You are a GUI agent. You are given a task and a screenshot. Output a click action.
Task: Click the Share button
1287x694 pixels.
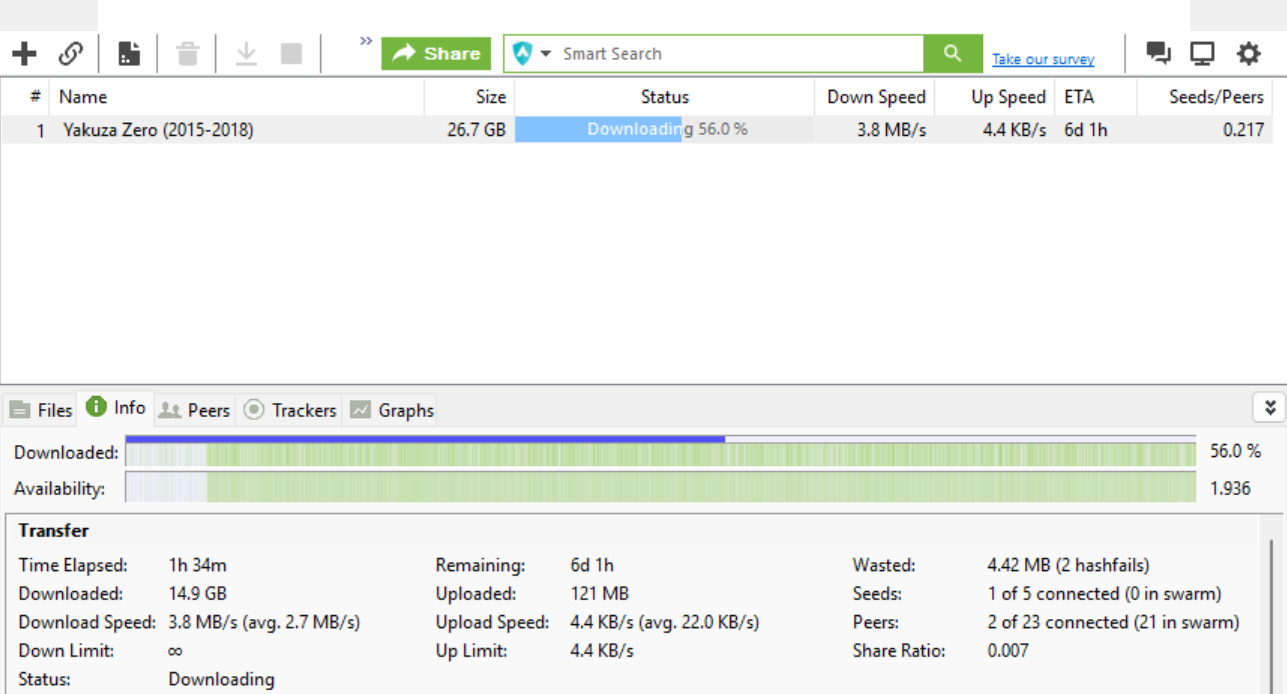pyautogui.click(x=436, y=54)
